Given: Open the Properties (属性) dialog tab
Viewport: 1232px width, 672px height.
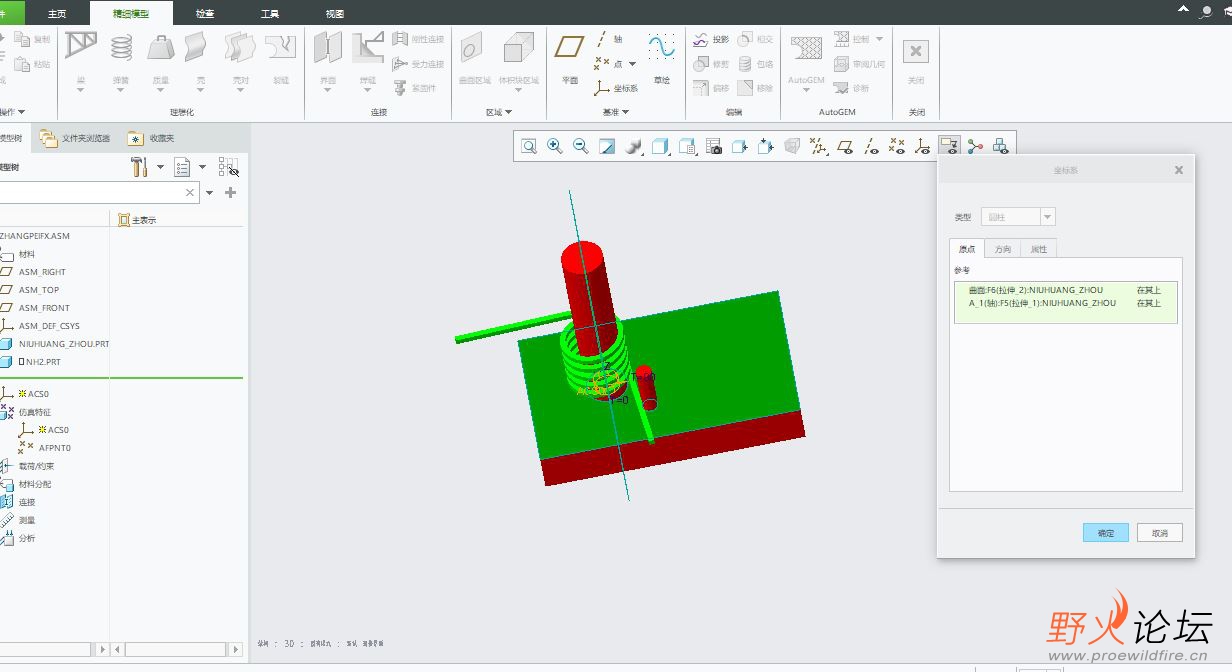Looking at the screenshot, I should (1039, 249).
